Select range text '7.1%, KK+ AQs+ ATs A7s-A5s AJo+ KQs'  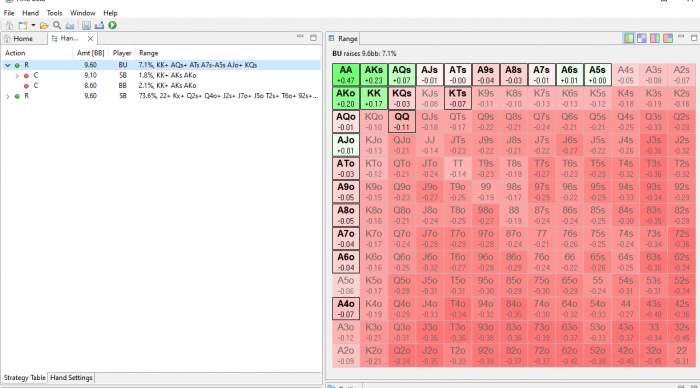[x=198, y=65]
